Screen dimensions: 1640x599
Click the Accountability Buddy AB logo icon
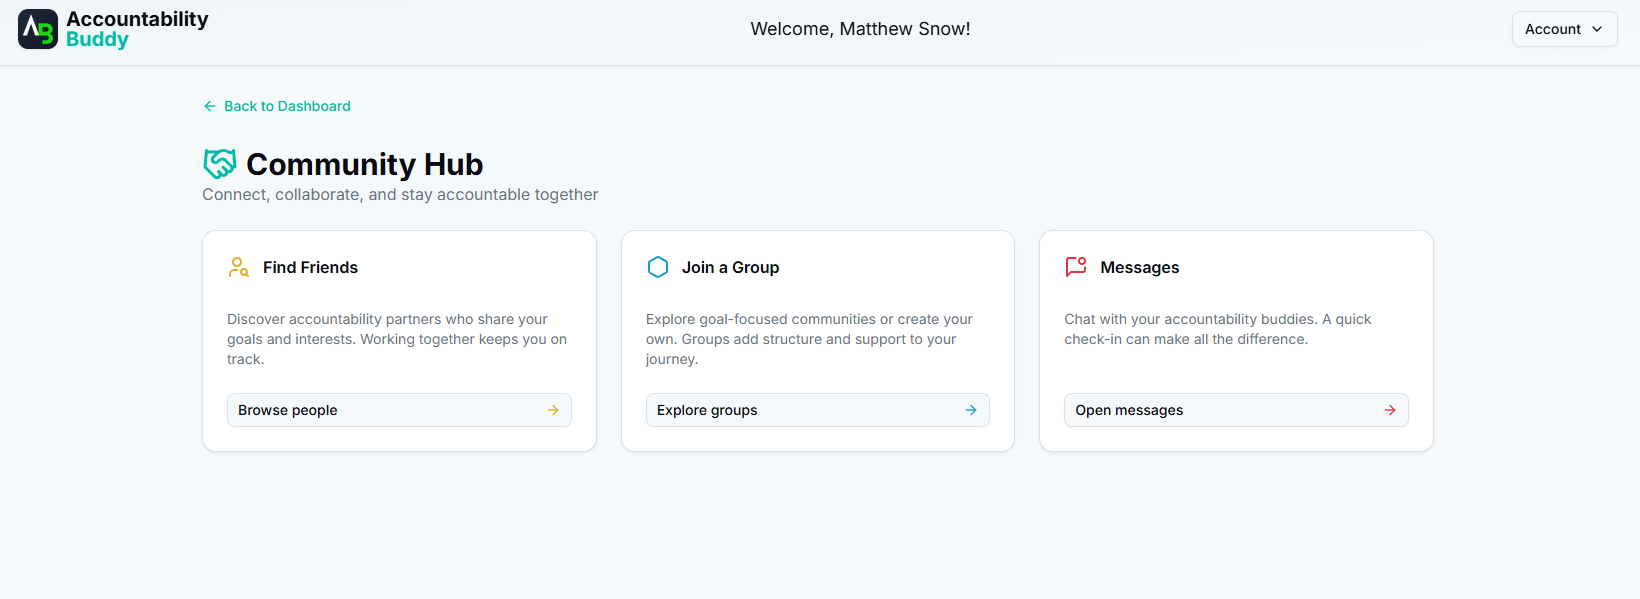click(x=38, y=29)
